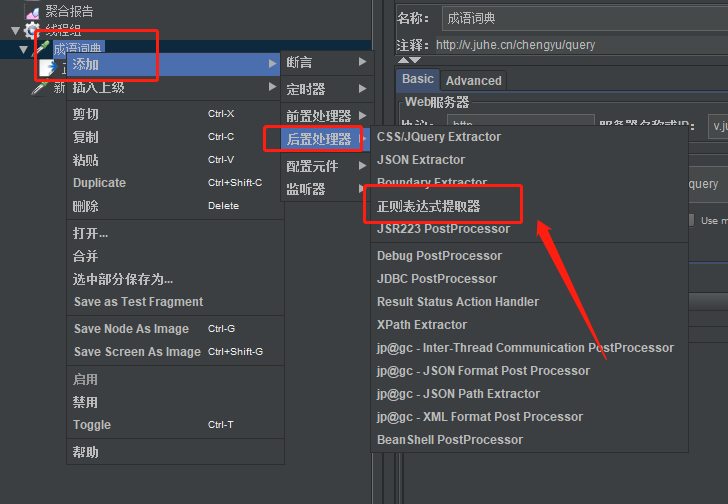Choose 粘贴 from the context menu

(176, 160)
